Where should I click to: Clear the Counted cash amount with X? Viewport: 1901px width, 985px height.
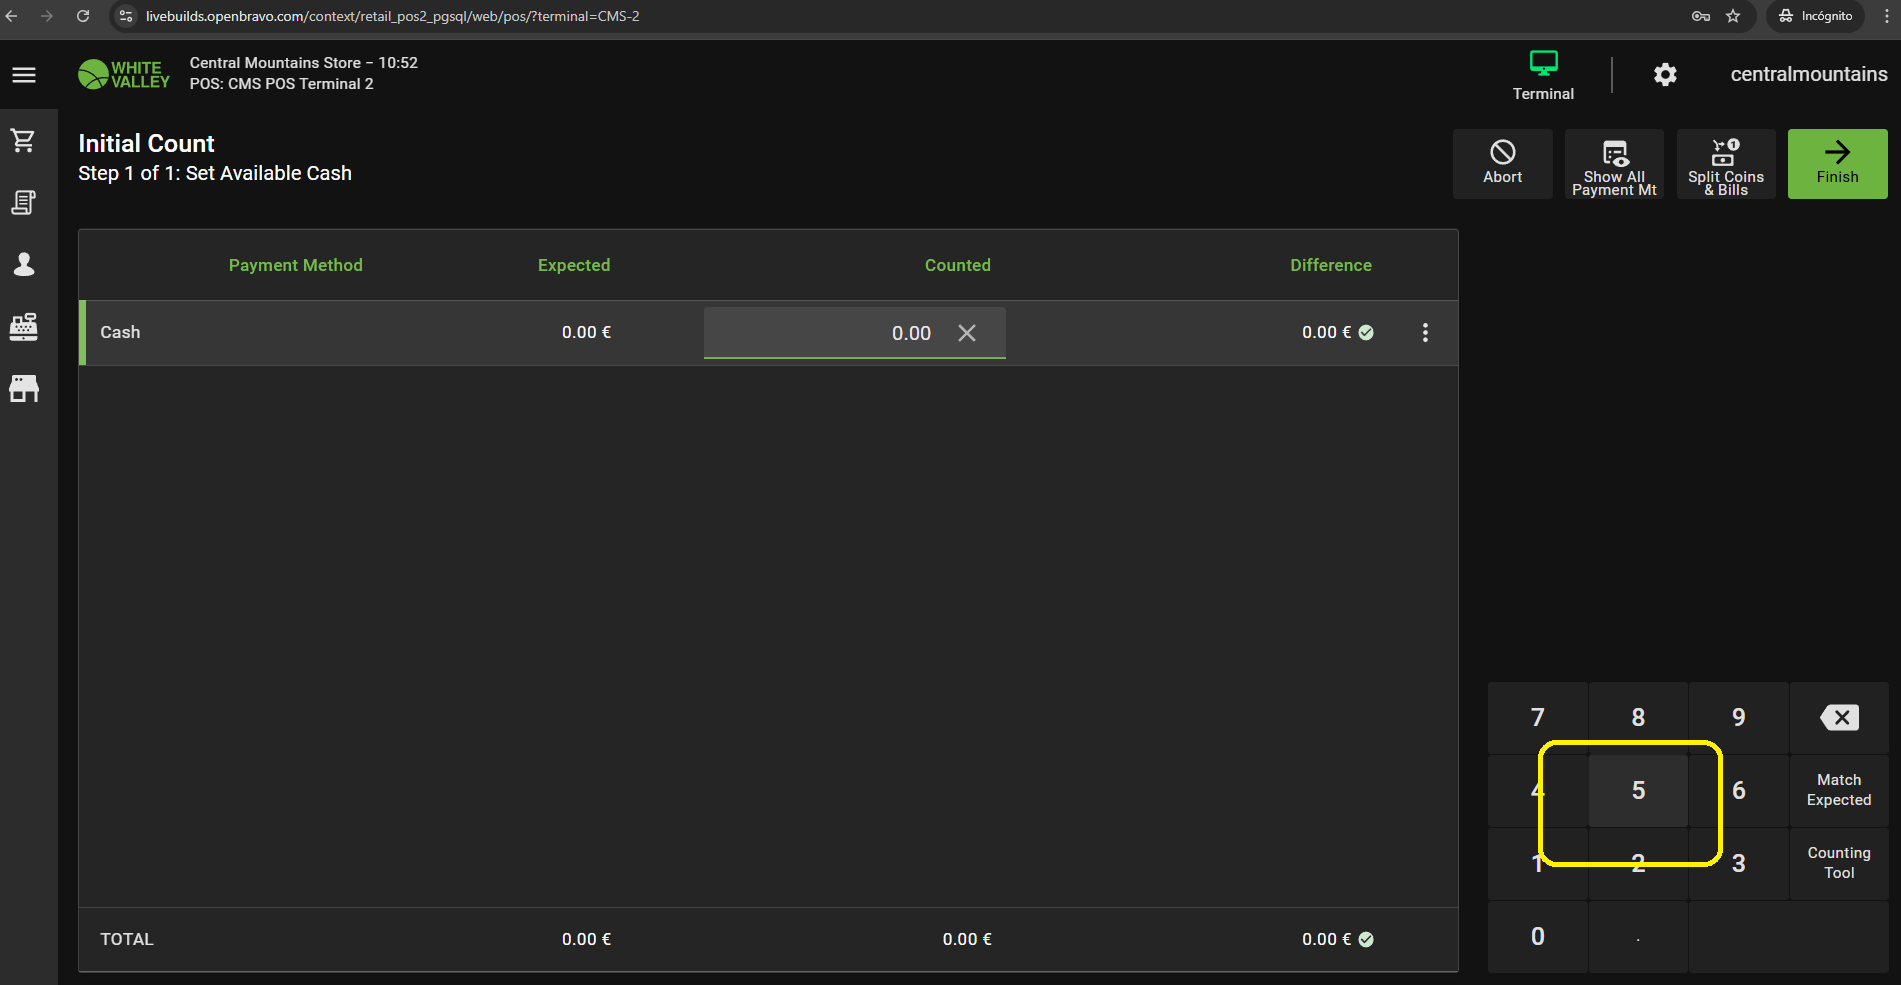[967, 333]
